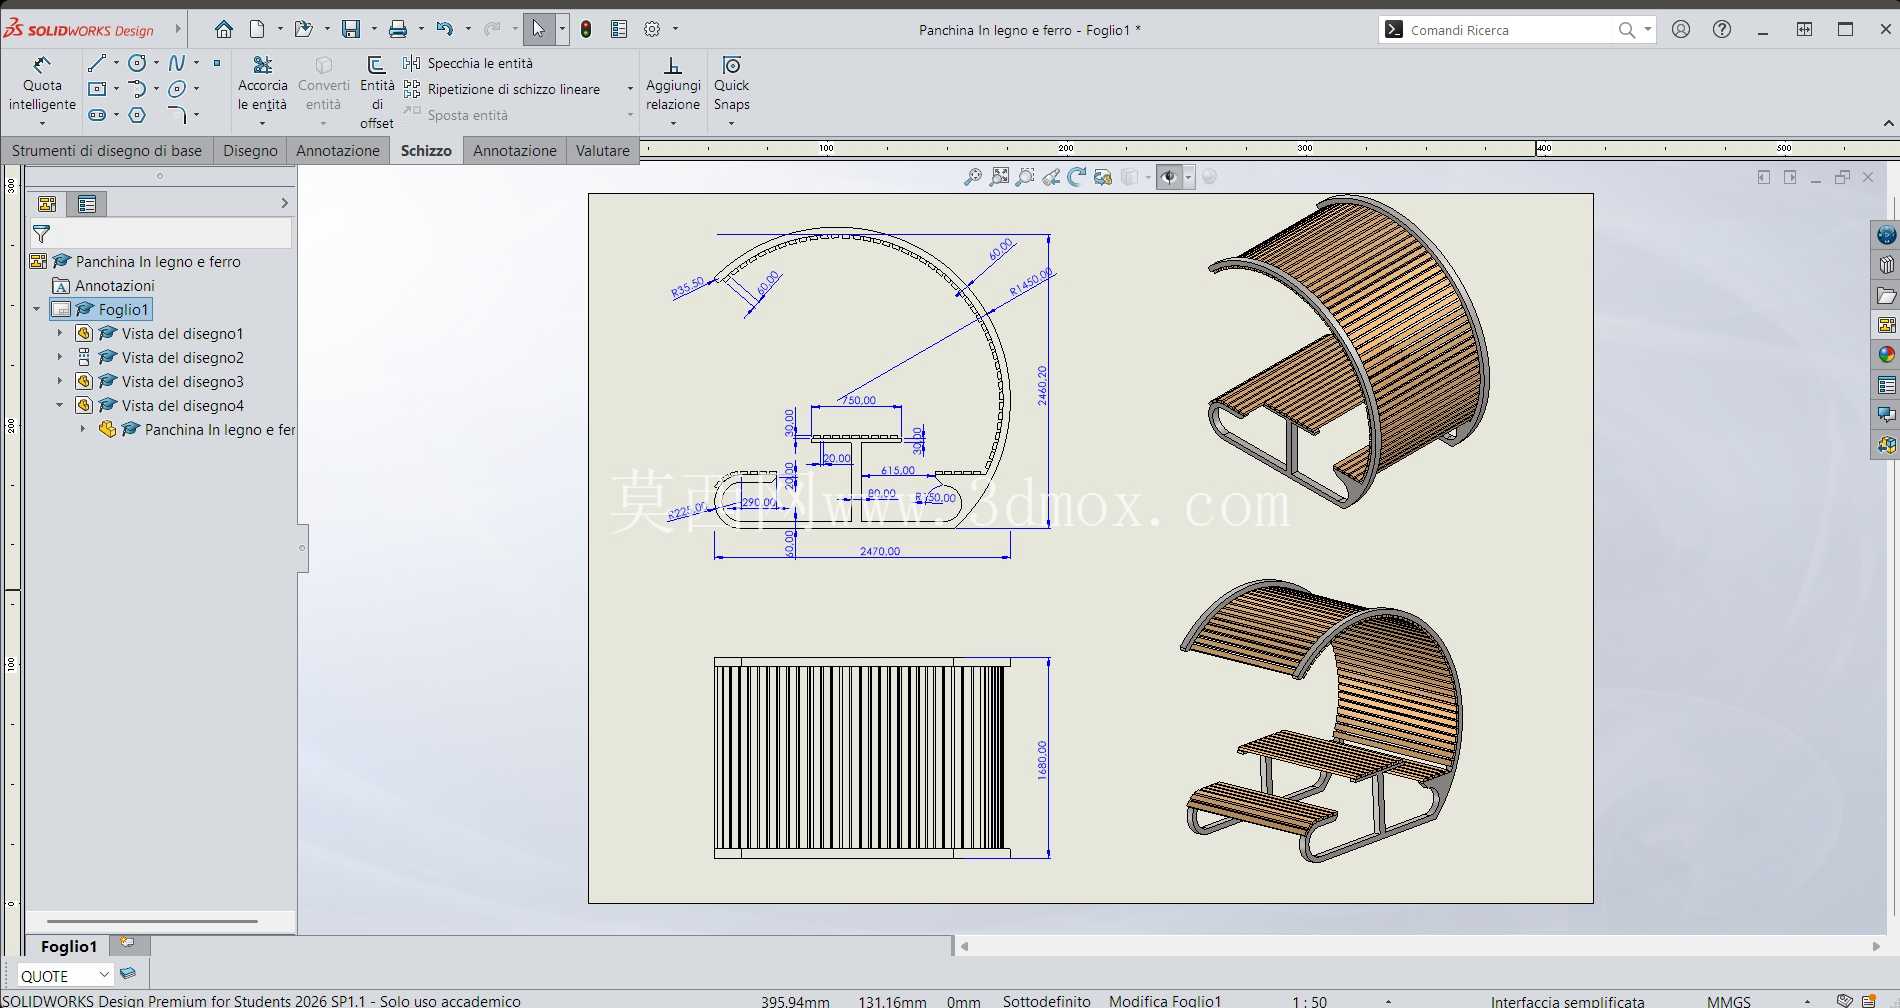The width and height of the screenshot is (1900, 1008).
Task: Open the file properties list icon
Action: [x=619, y=29]
